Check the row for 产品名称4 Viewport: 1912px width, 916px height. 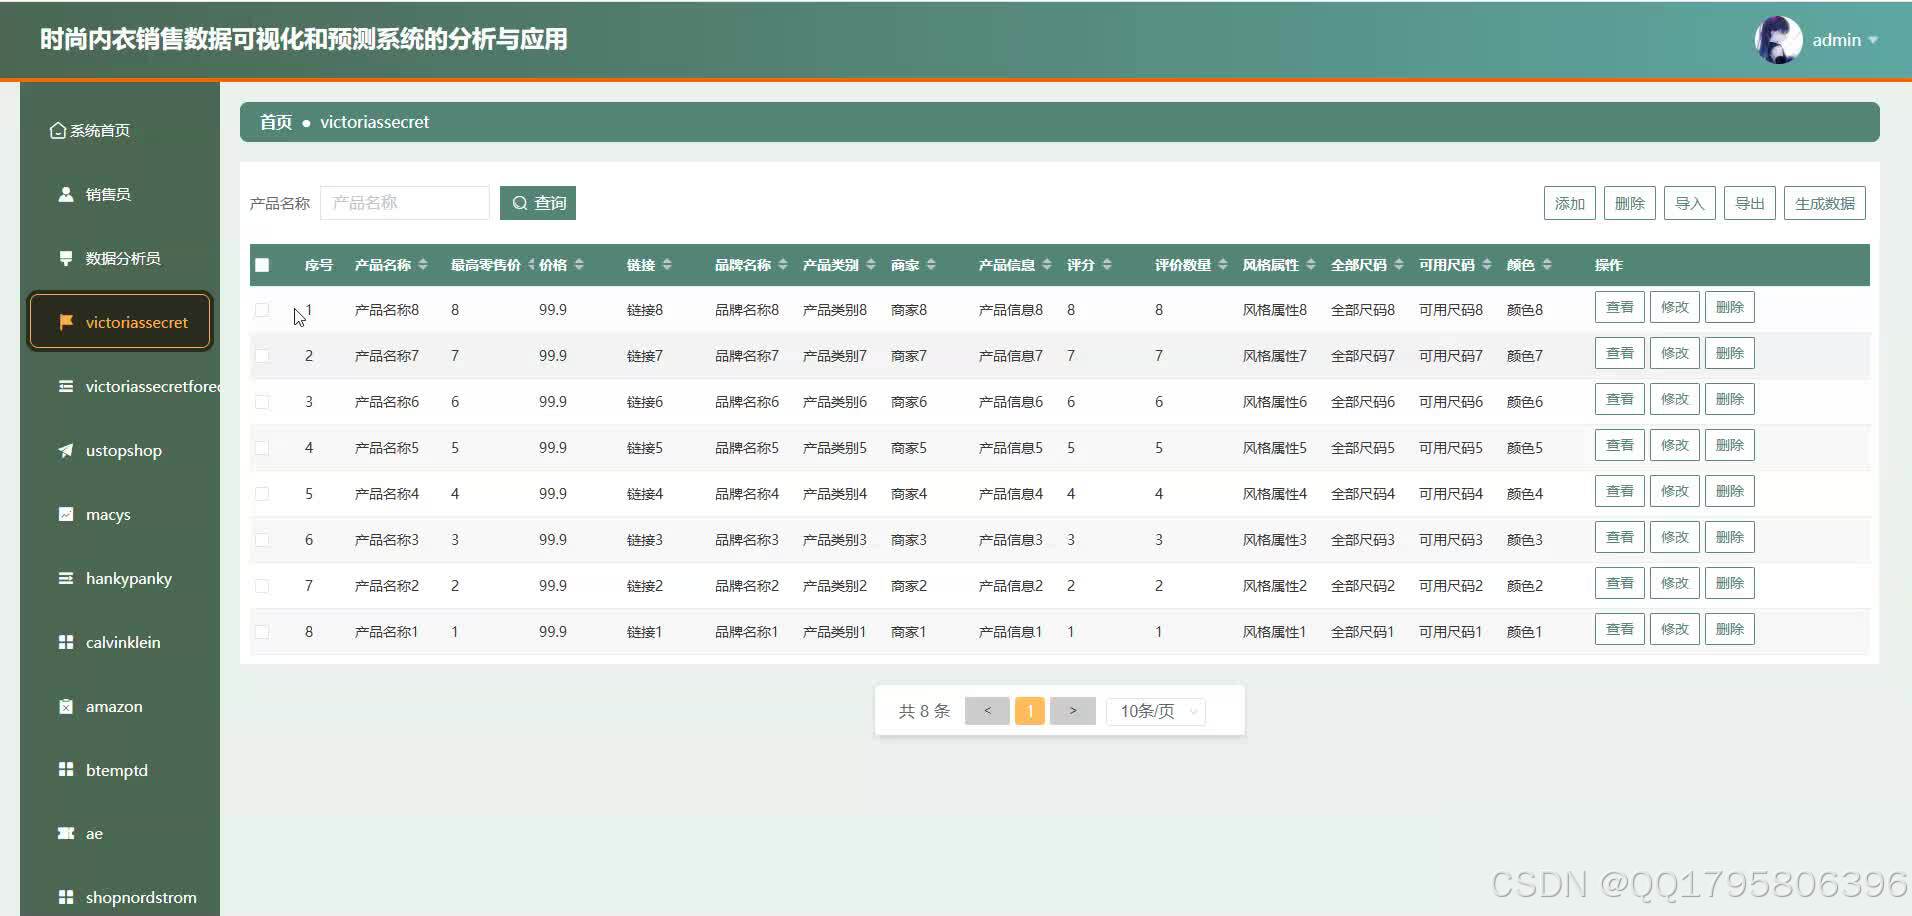[262, 494]
